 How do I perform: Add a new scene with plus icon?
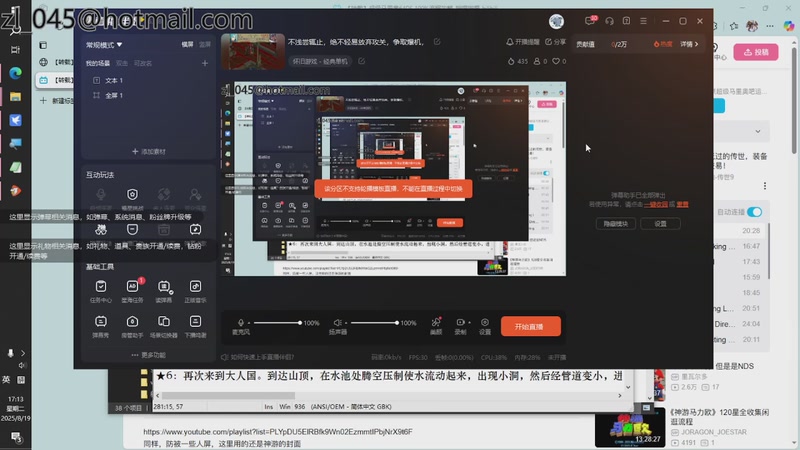pos(205,63)
